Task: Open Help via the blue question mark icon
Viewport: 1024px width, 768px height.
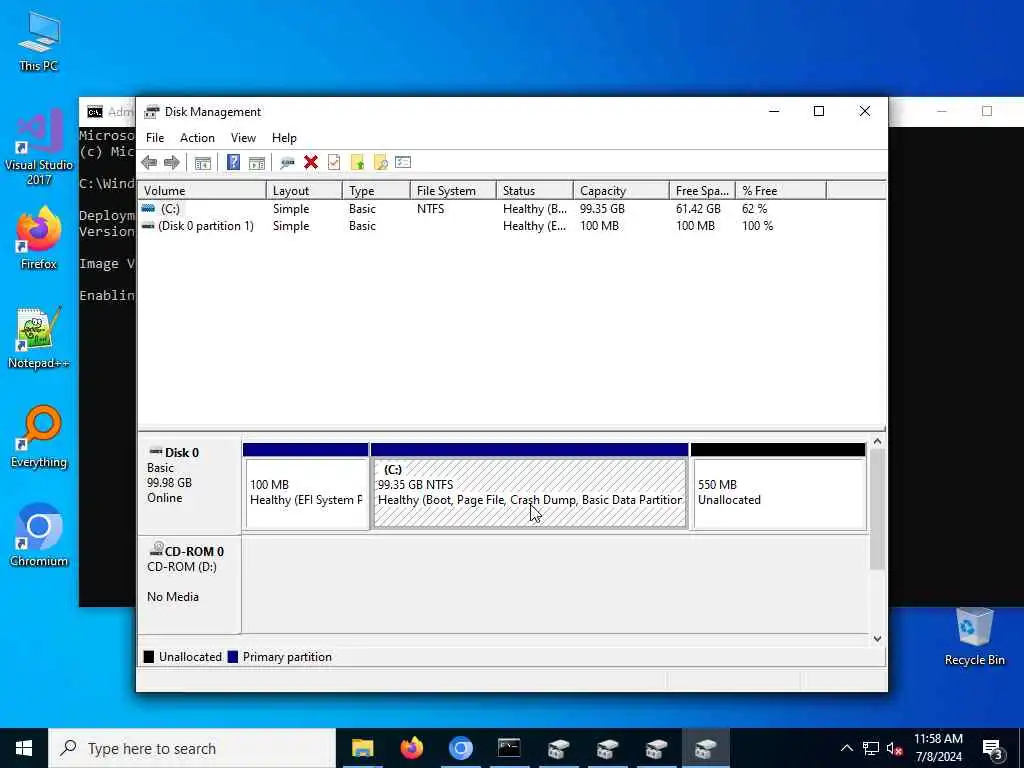Action: (233, 163)
